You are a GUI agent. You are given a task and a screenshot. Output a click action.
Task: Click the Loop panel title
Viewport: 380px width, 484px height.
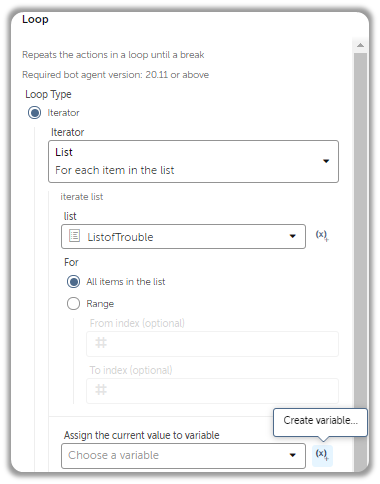pos(35,19)
